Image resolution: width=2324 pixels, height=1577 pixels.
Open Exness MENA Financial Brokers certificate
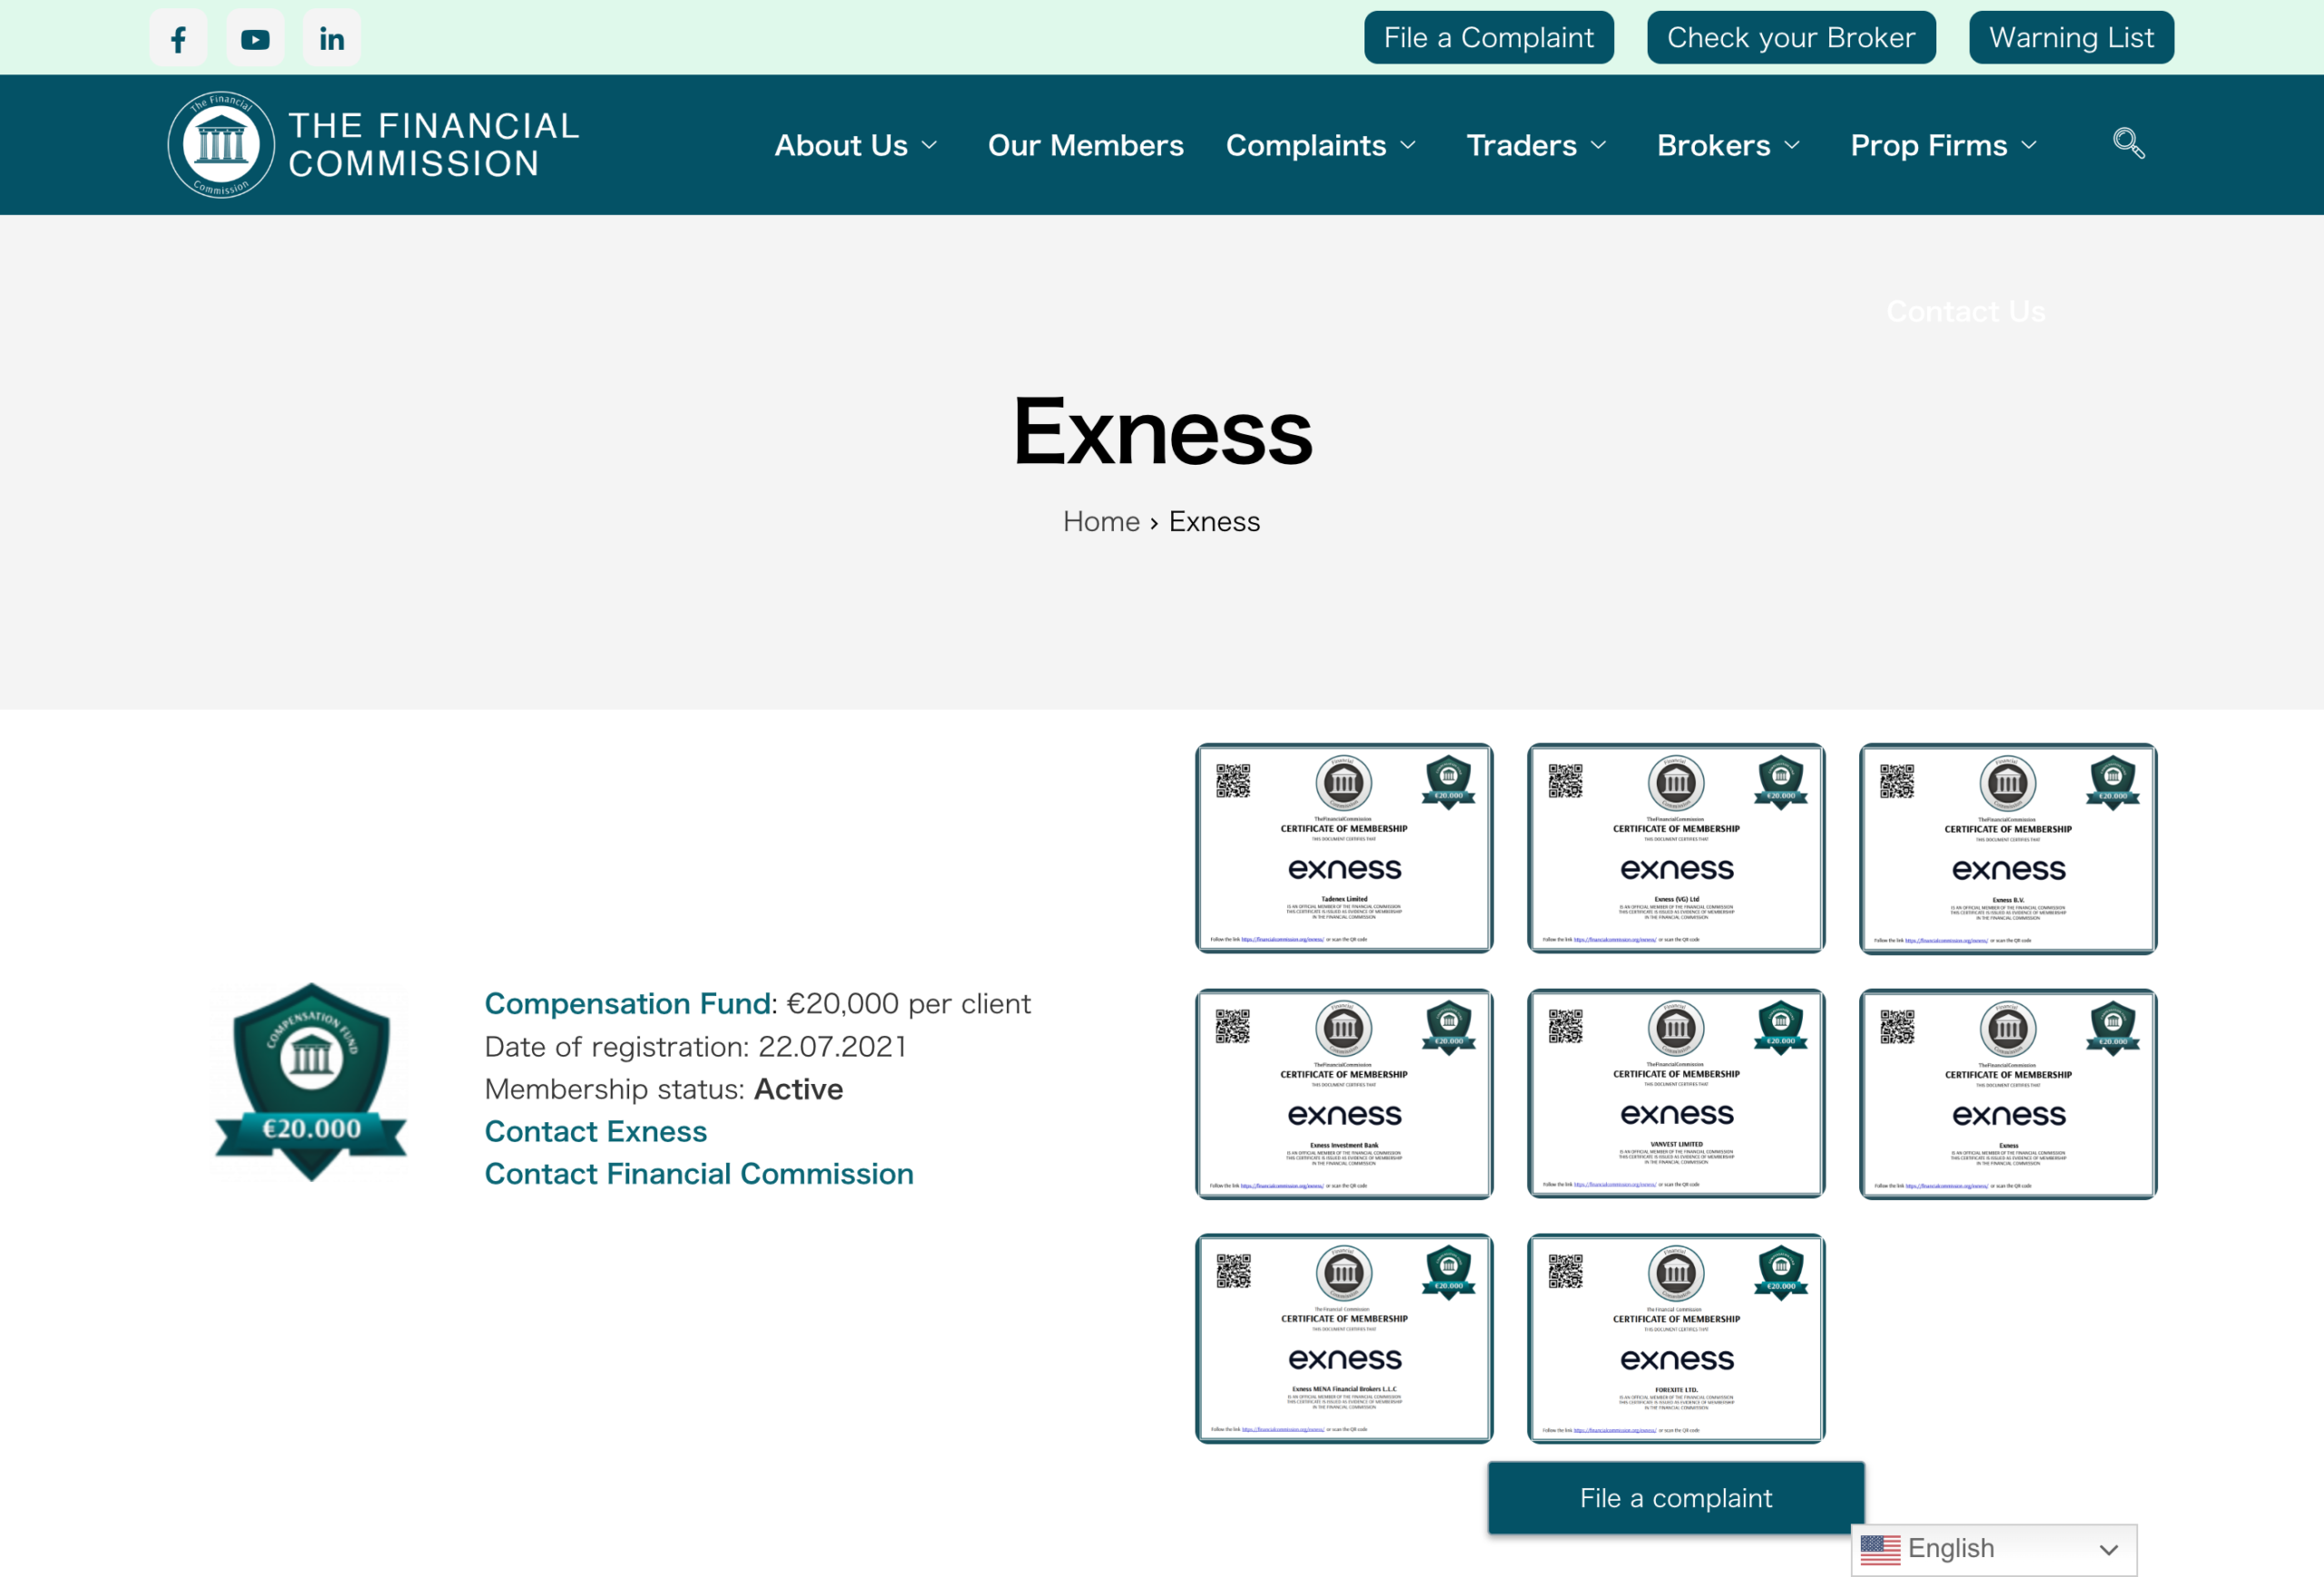tap(1343, 1338)
